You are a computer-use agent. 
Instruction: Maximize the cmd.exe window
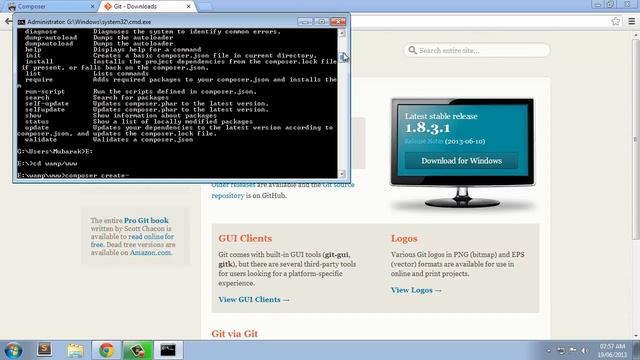(x=321, y=22)
